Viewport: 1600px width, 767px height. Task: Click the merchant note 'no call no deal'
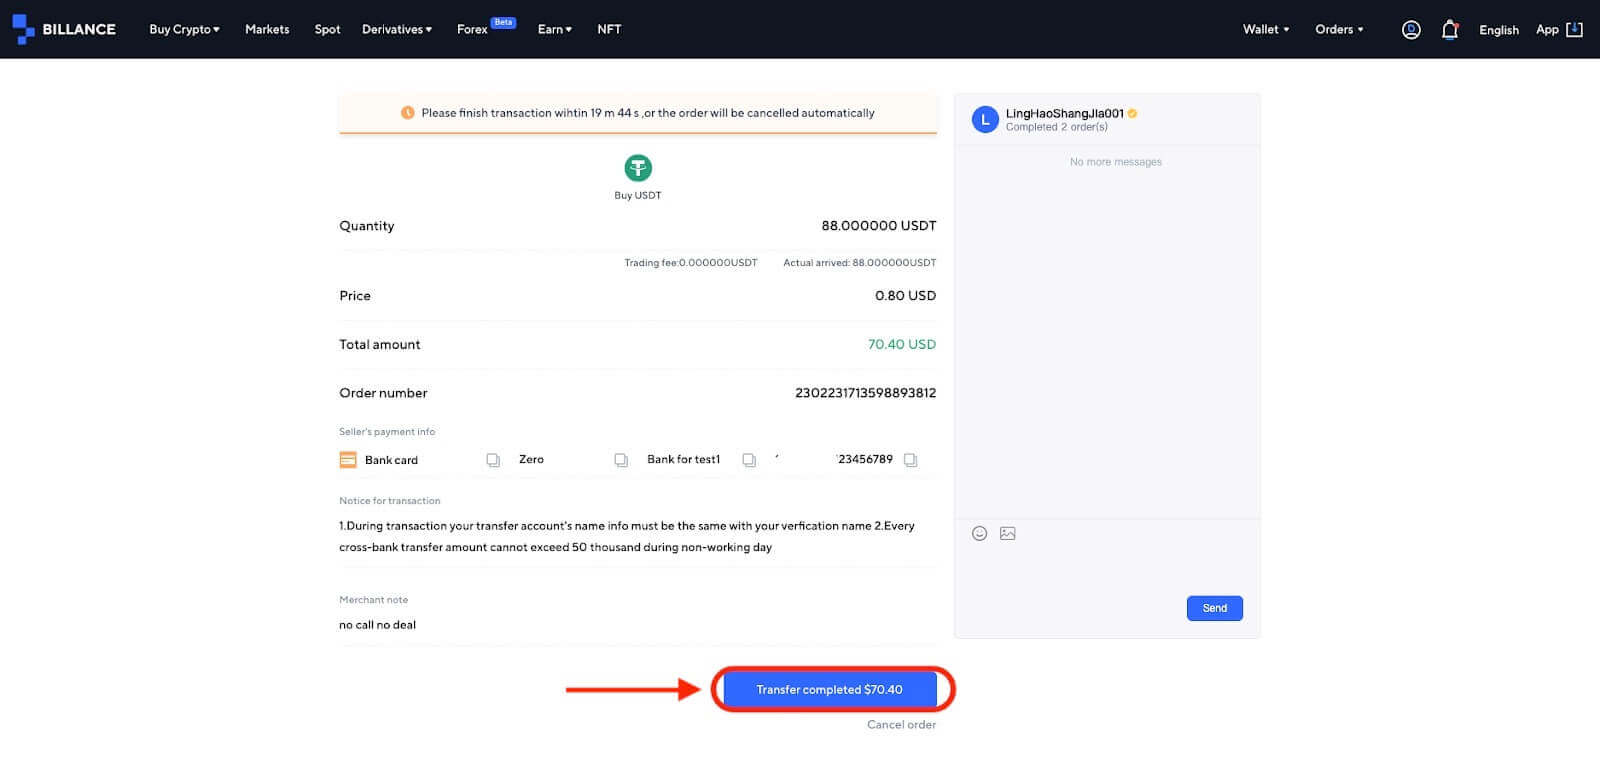pyautogui.click(x=377, y=625)
